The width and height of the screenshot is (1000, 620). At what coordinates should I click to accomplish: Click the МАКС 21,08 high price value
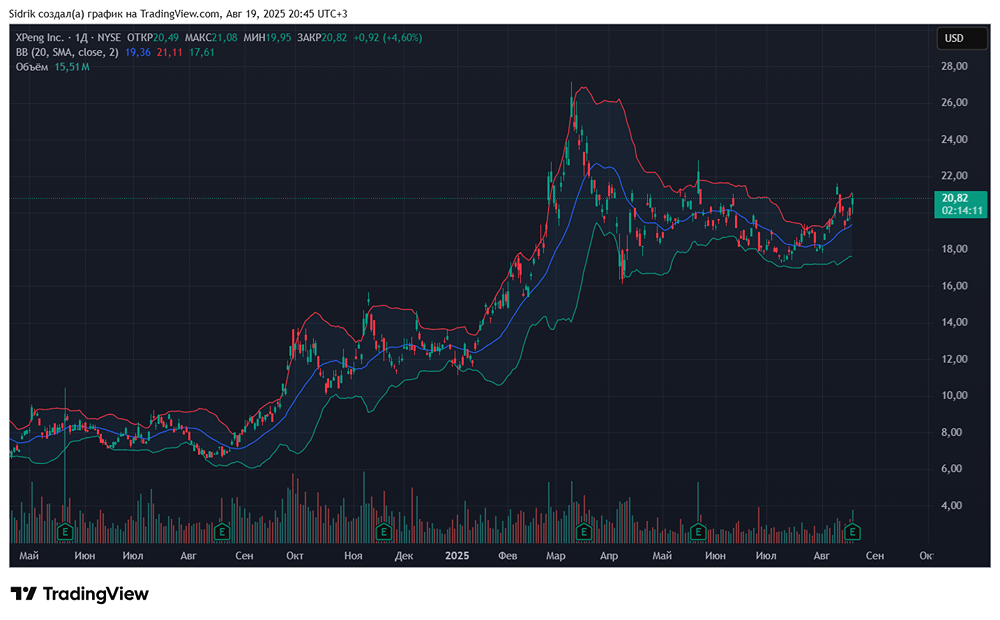pyautogui.click(x=211, y=38)
